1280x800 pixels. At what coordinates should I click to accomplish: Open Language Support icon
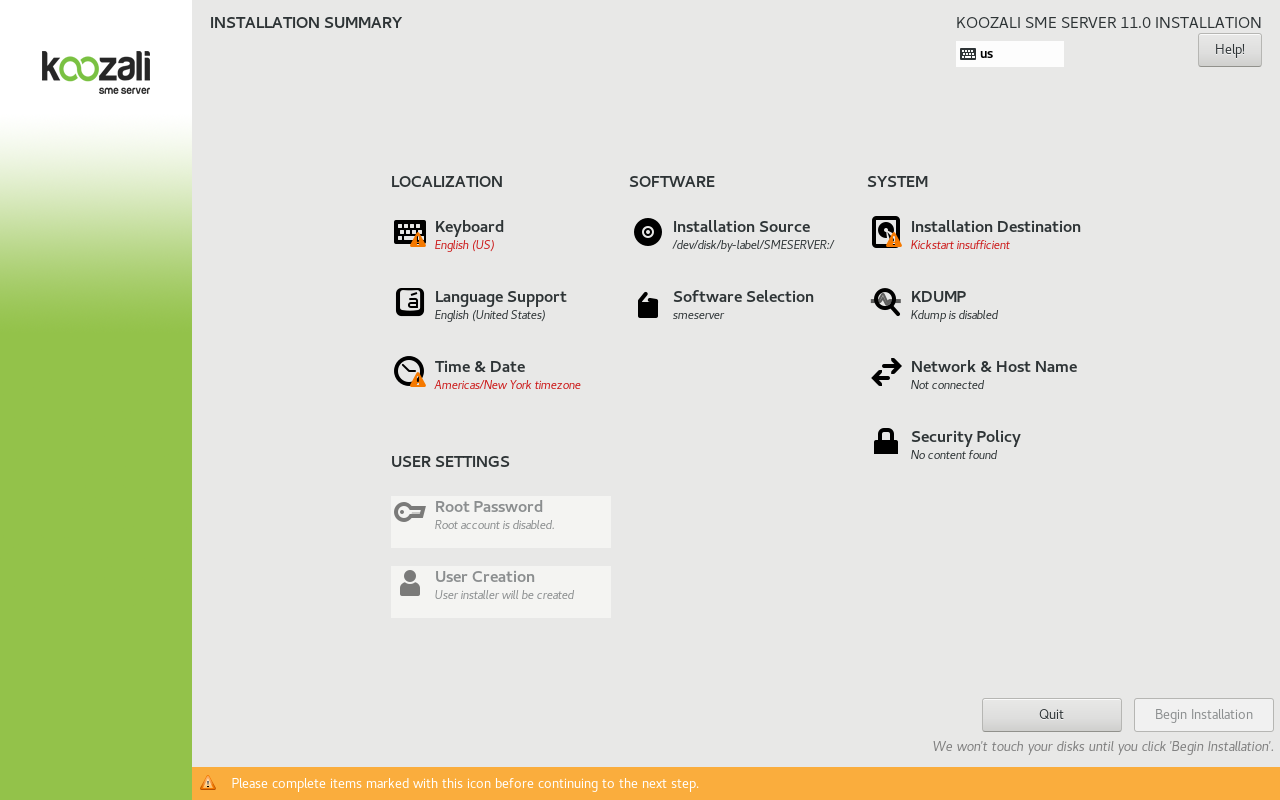pyautogui.click(x=410, y=302)
